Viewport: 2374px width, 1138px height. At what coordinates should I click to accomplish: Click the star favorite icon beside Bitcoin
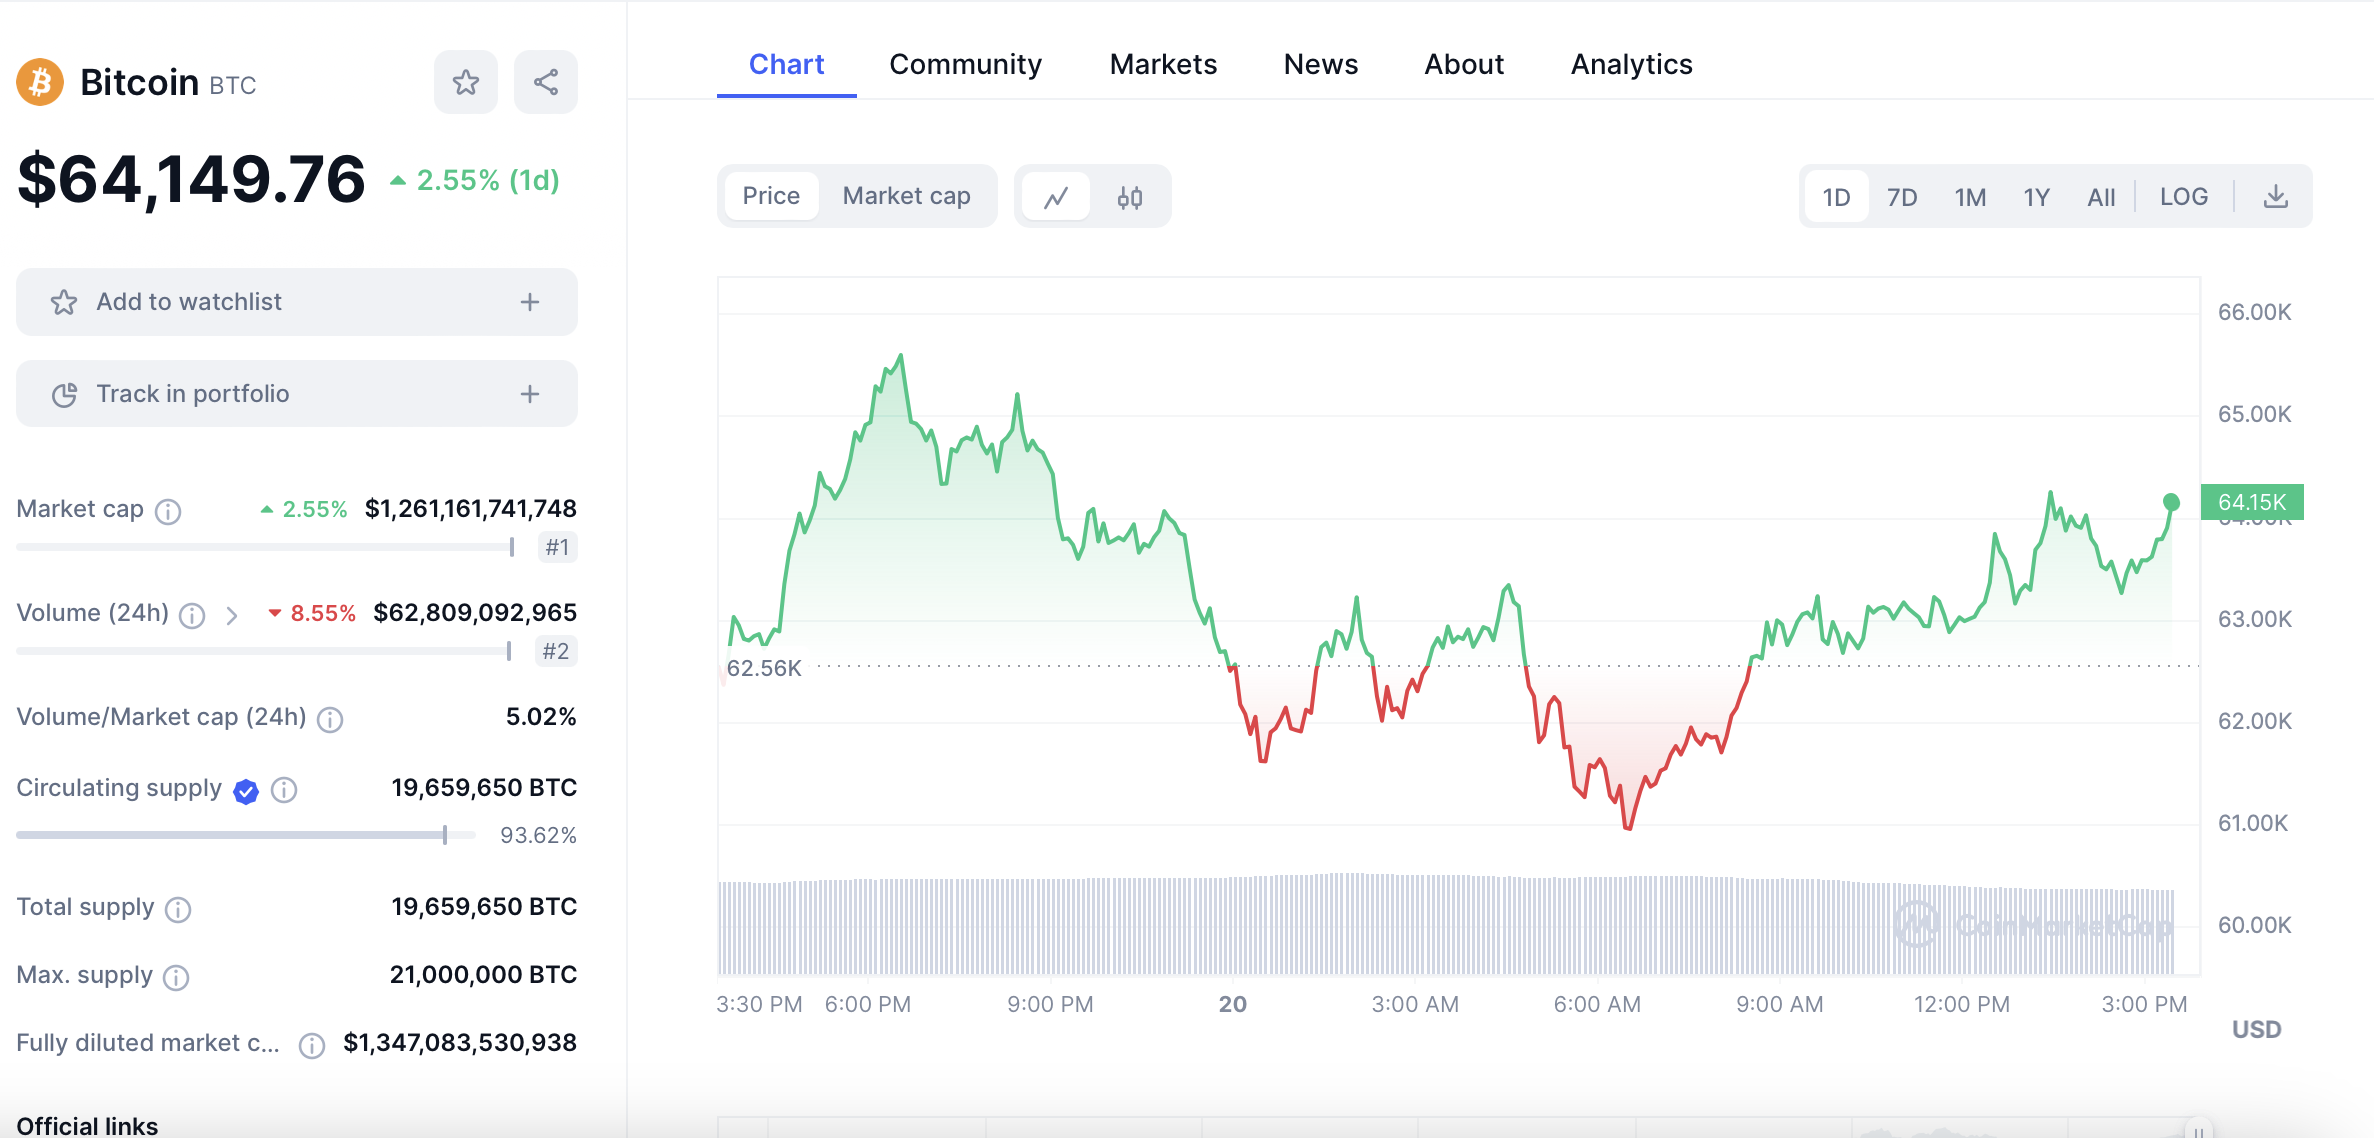pos(465,82)
